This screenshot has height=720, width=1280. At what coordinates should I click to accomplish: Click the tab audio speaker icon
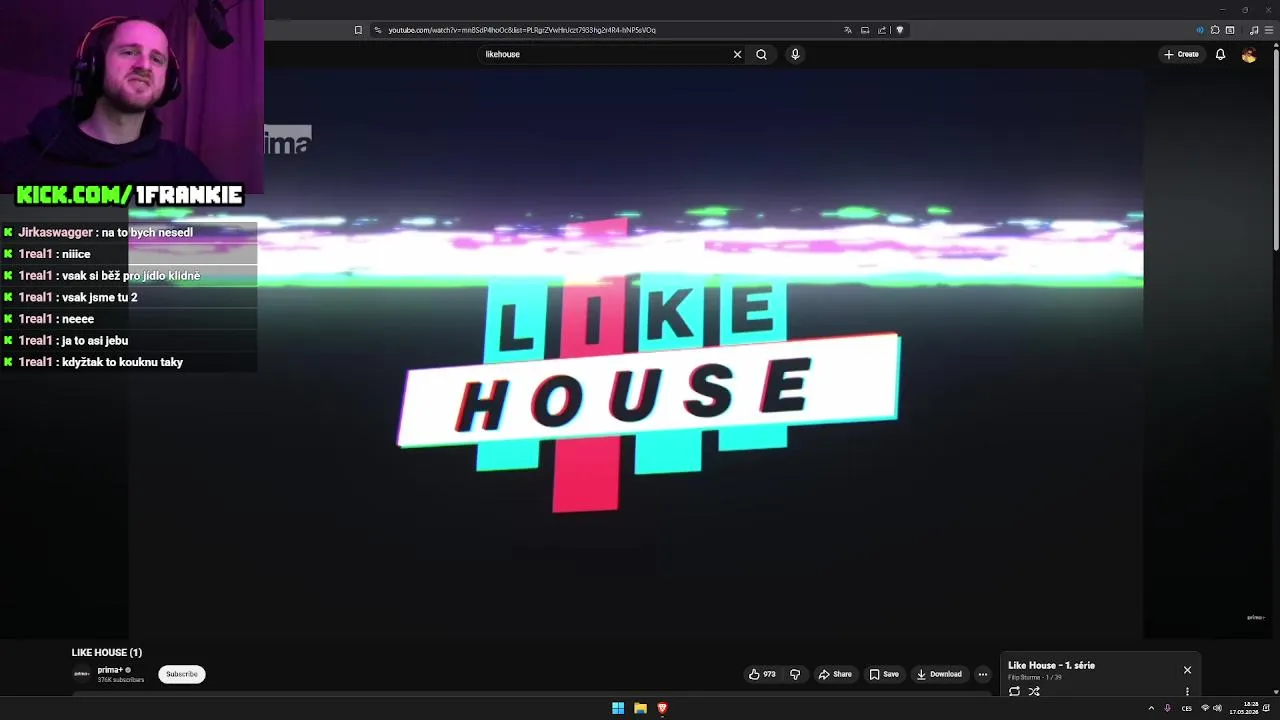coord(1200,30)
